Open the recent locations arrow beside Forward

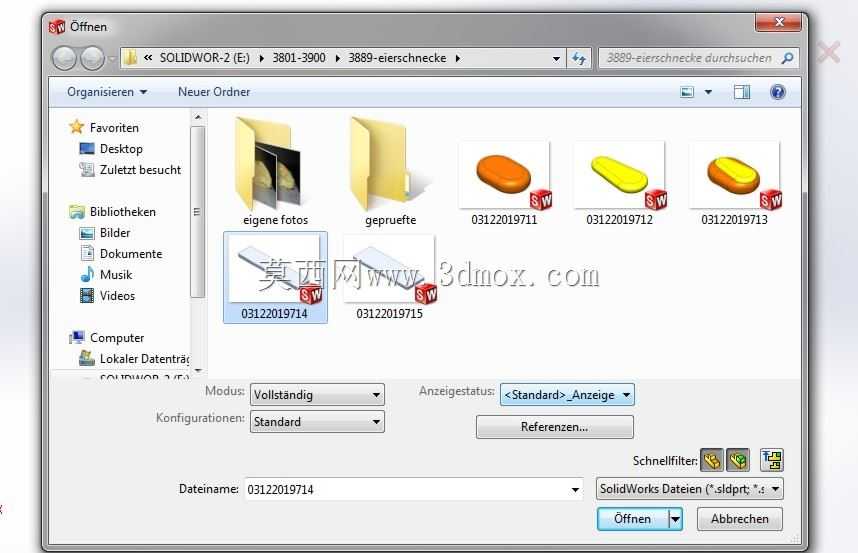click(x=111, y=59)
